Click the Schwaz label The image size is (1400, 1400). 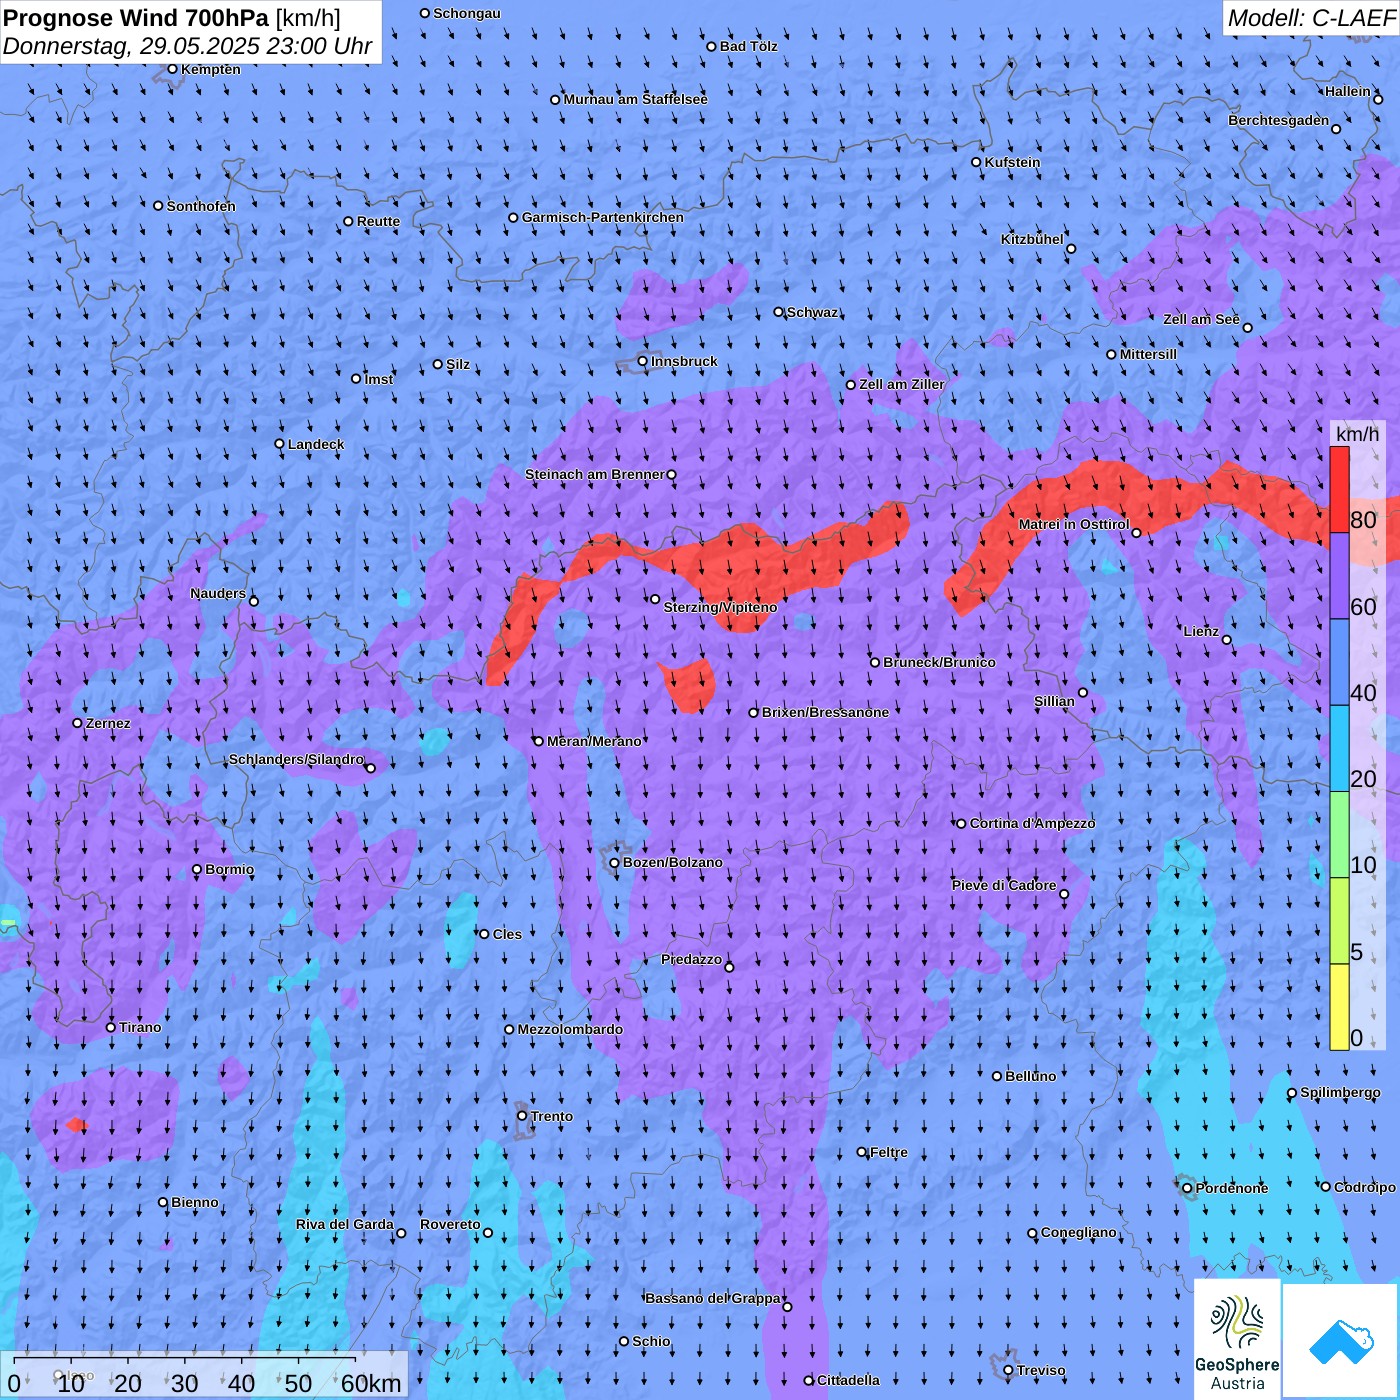(x=813, y=312)
